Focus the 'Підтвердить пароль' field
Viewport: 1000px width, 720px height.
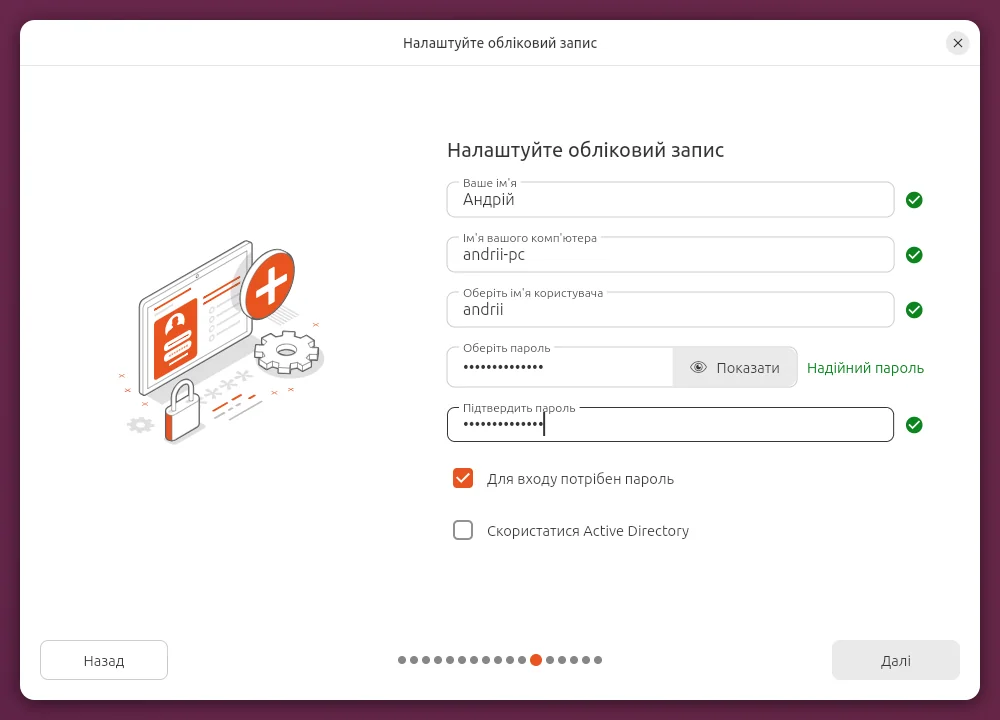[x=670, y=425]
